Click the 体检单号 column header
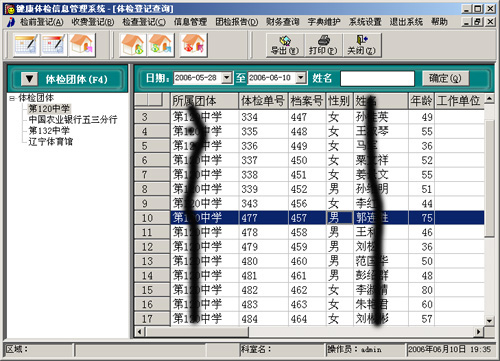Image resolution: width=500 pixels, height=361 pixels. [263, 101]
